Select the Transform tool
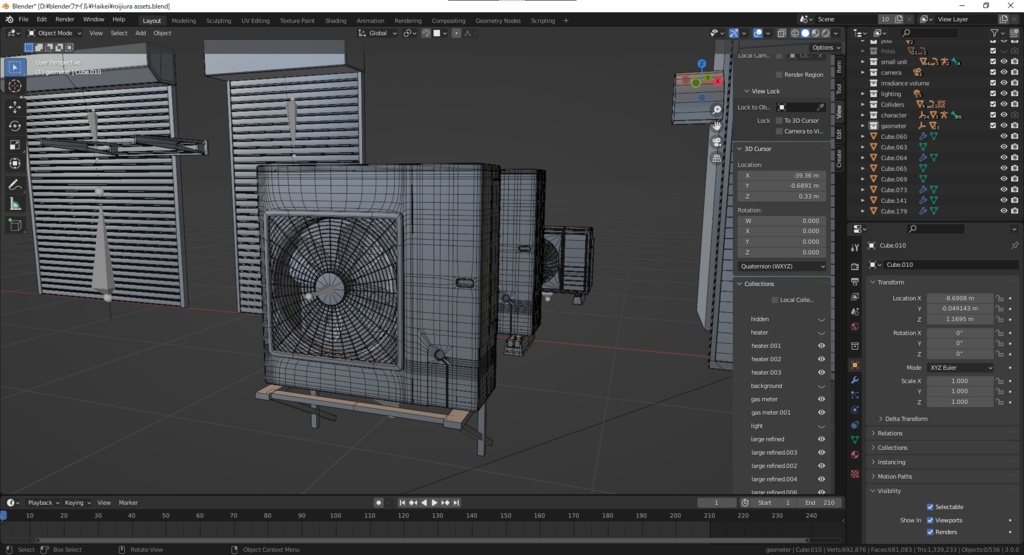 coord(14,163)
